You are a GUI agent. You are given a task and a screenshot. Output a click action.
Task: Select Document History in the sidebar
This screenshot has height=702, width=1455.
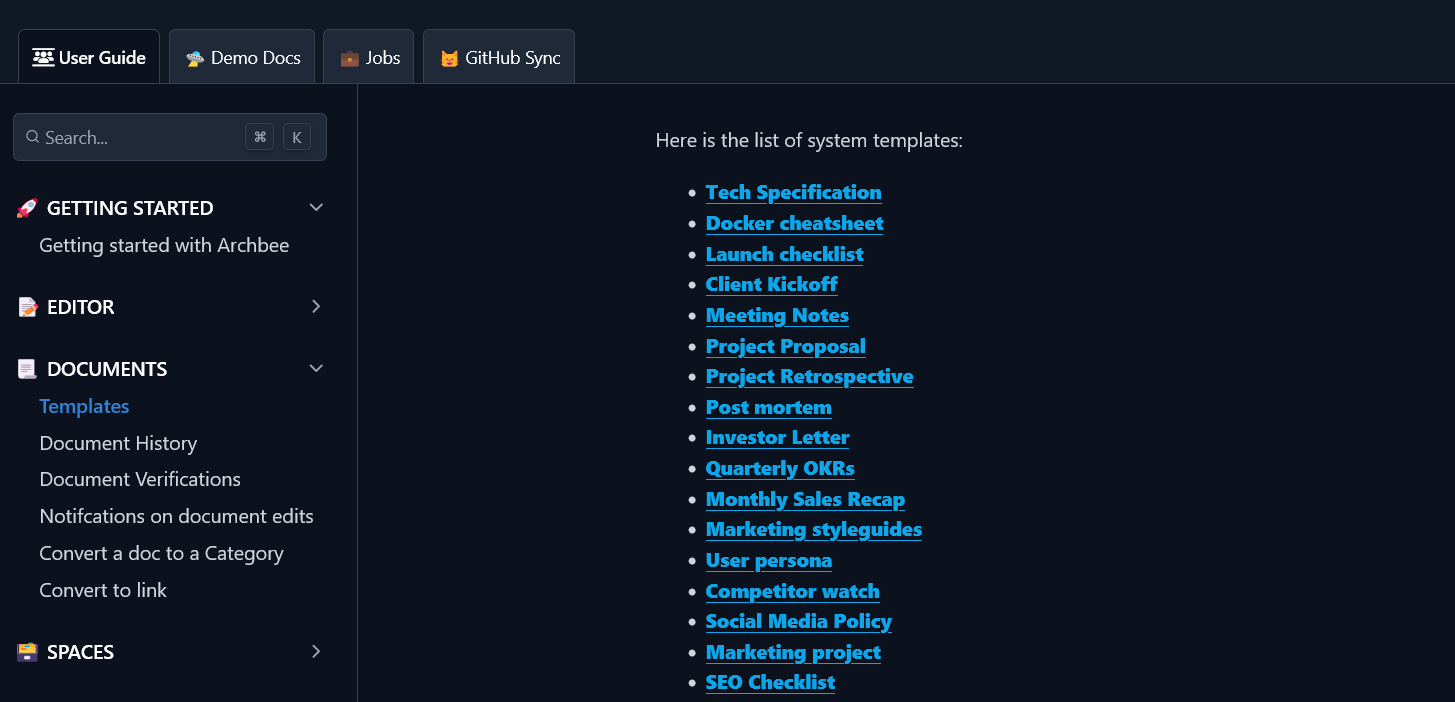click(118, 442)
